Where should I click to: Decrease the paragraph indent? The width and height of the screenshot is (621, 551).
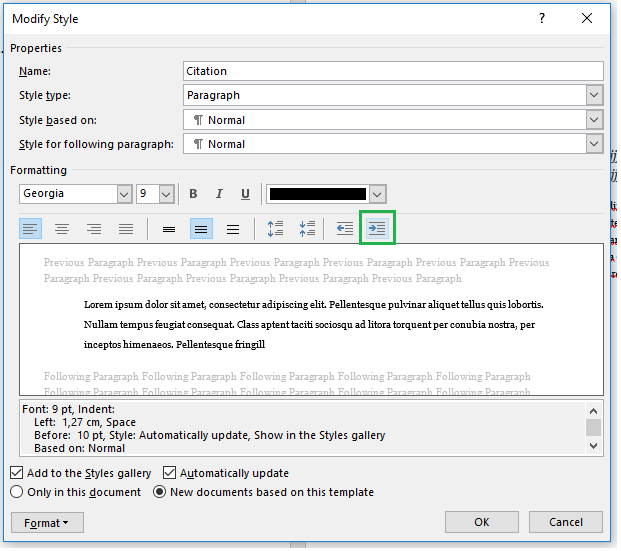[x=345, y=229]
